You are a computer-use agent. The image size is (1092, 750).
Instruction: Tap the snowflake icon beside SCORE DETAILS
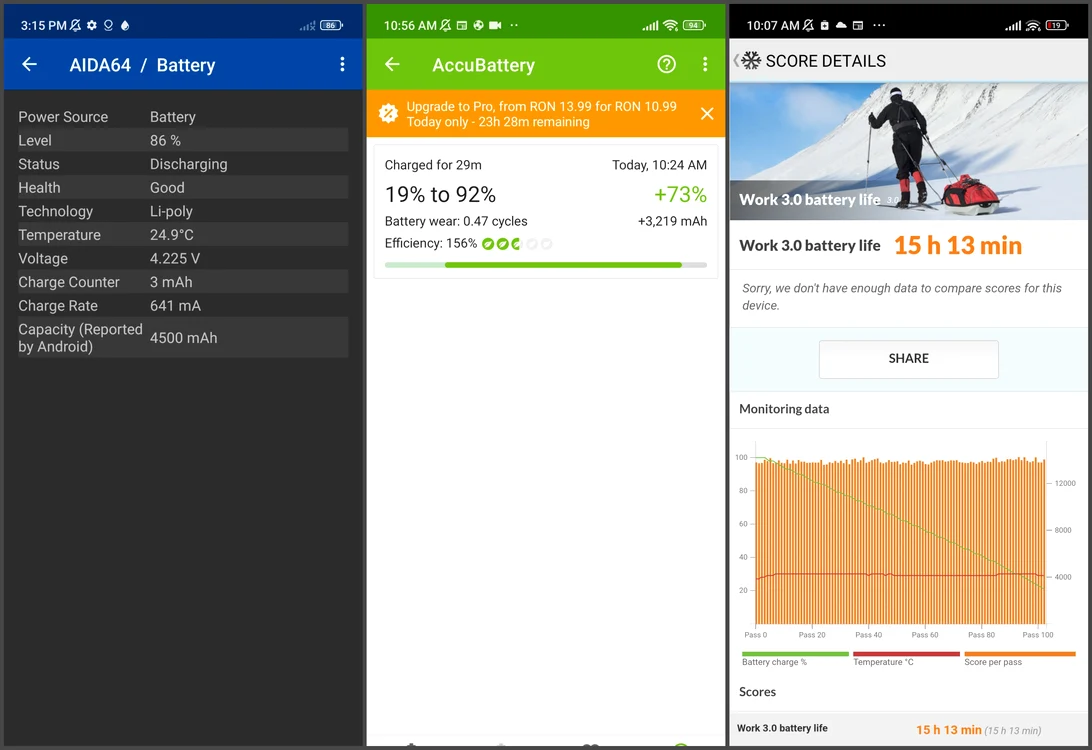(751, 61)
